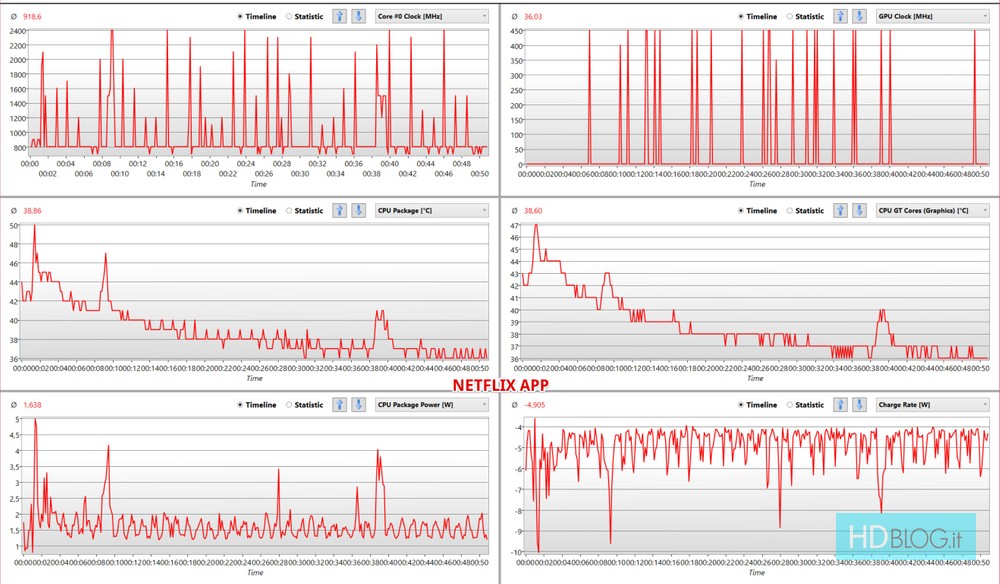Click the down arrow icon in Charge Rate panel
This screenshot has width=1000, height=584.
(x=858, y=405)
